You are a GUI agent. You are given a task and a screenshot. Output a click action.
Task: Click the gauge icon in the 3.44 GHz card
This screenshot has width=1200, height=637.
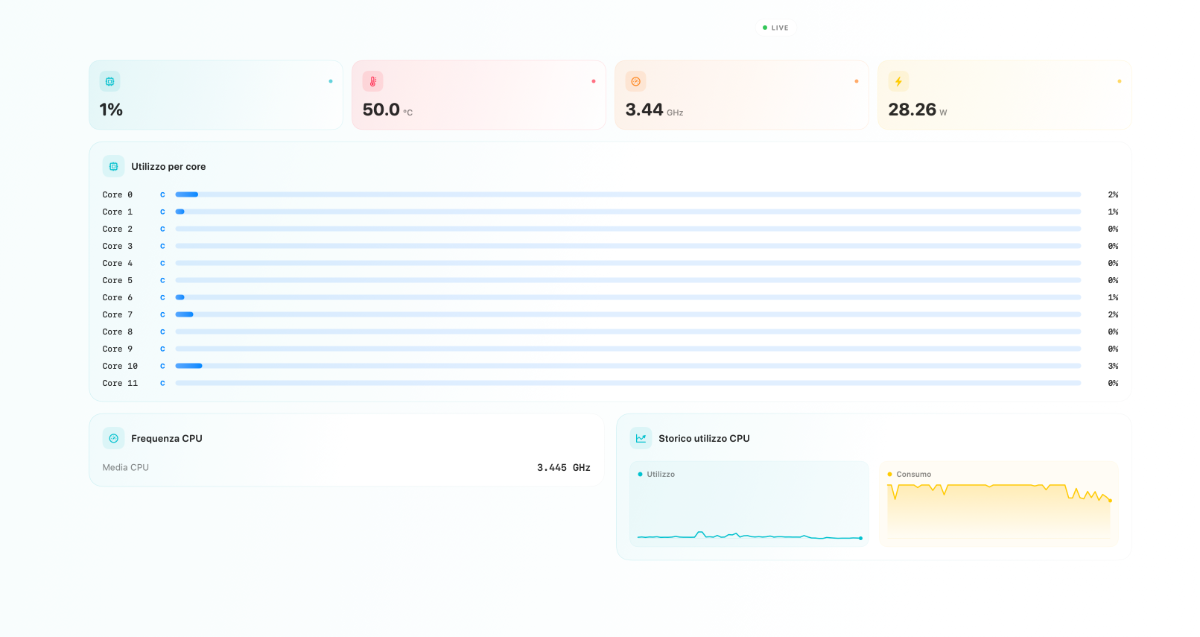636,81
